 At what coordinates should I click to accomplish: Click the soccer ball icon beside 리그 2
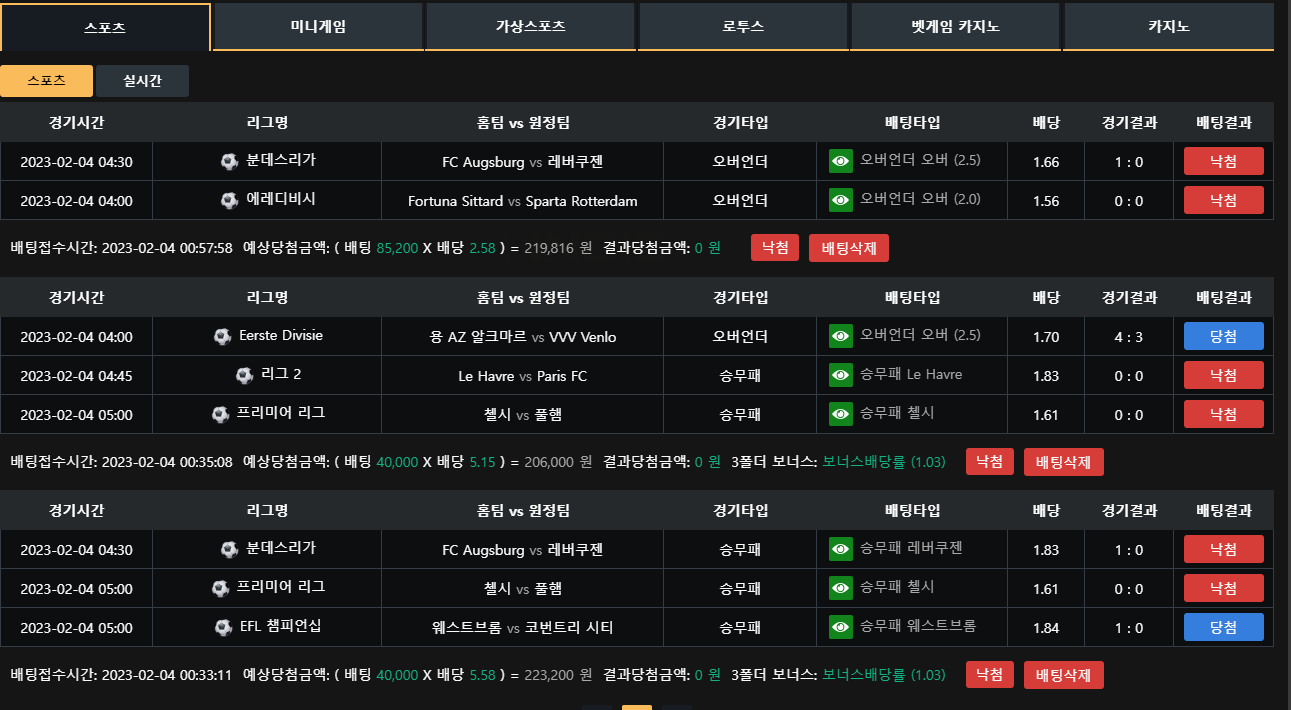(244, 375)
